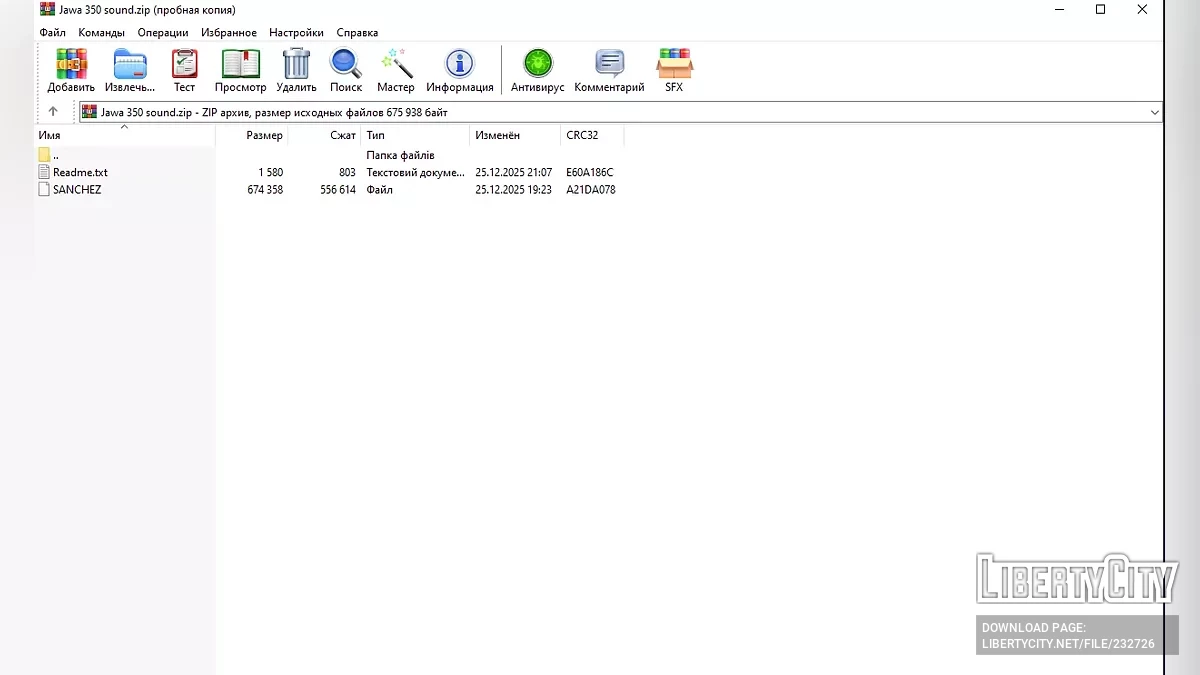Launch the Мастер (Wizard) tool
This screenshot has width=1200, height=675.
(396, 65)
